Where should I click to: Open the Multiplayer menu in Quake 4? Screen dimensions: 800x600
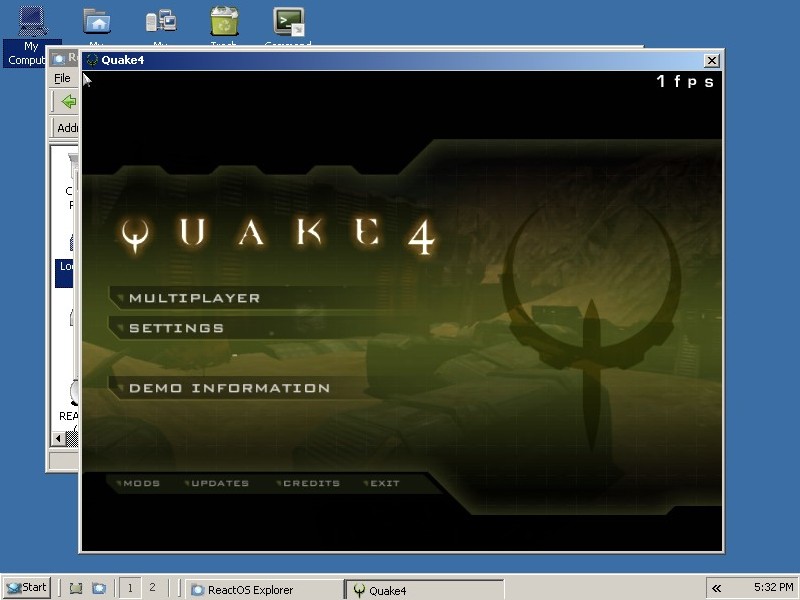[194, 298]
